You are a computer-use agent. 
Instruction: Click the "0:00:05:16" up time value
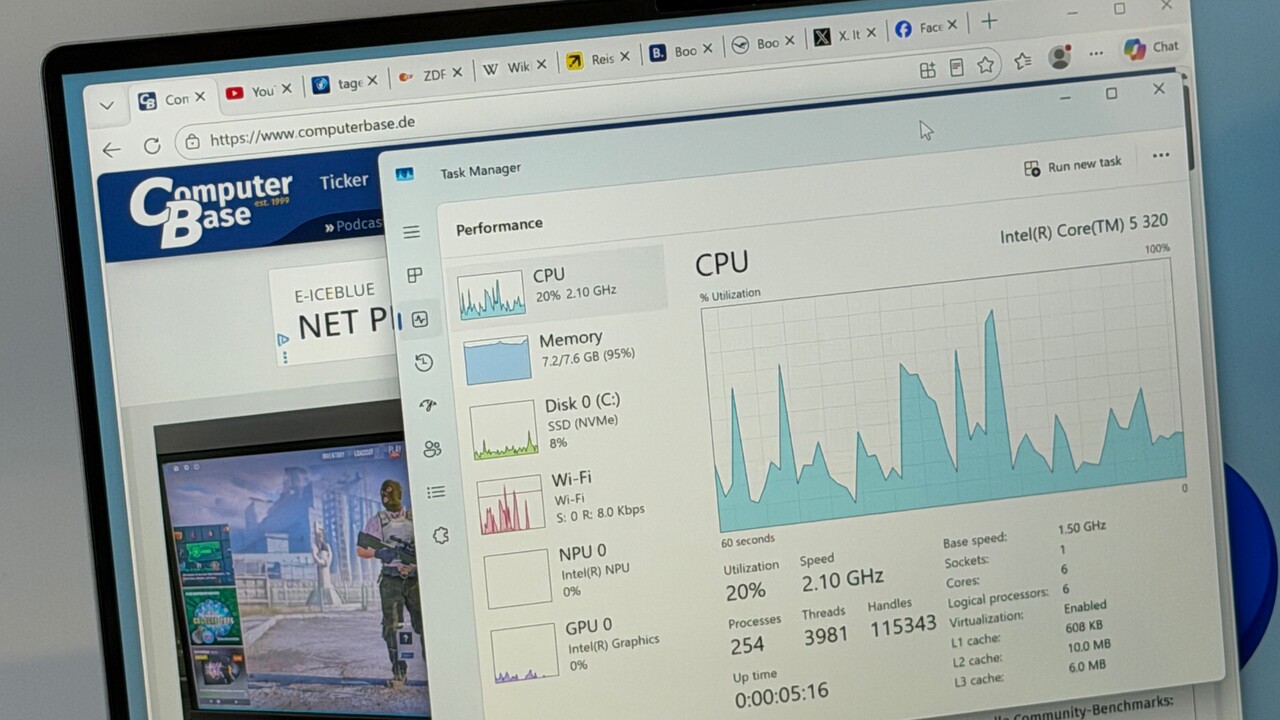coord(781,695)
